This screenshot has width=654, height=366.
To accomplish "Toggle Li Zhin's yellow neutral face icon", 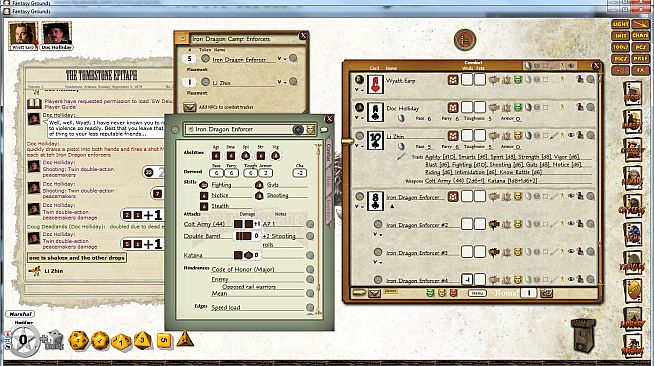I will point(518,135).
